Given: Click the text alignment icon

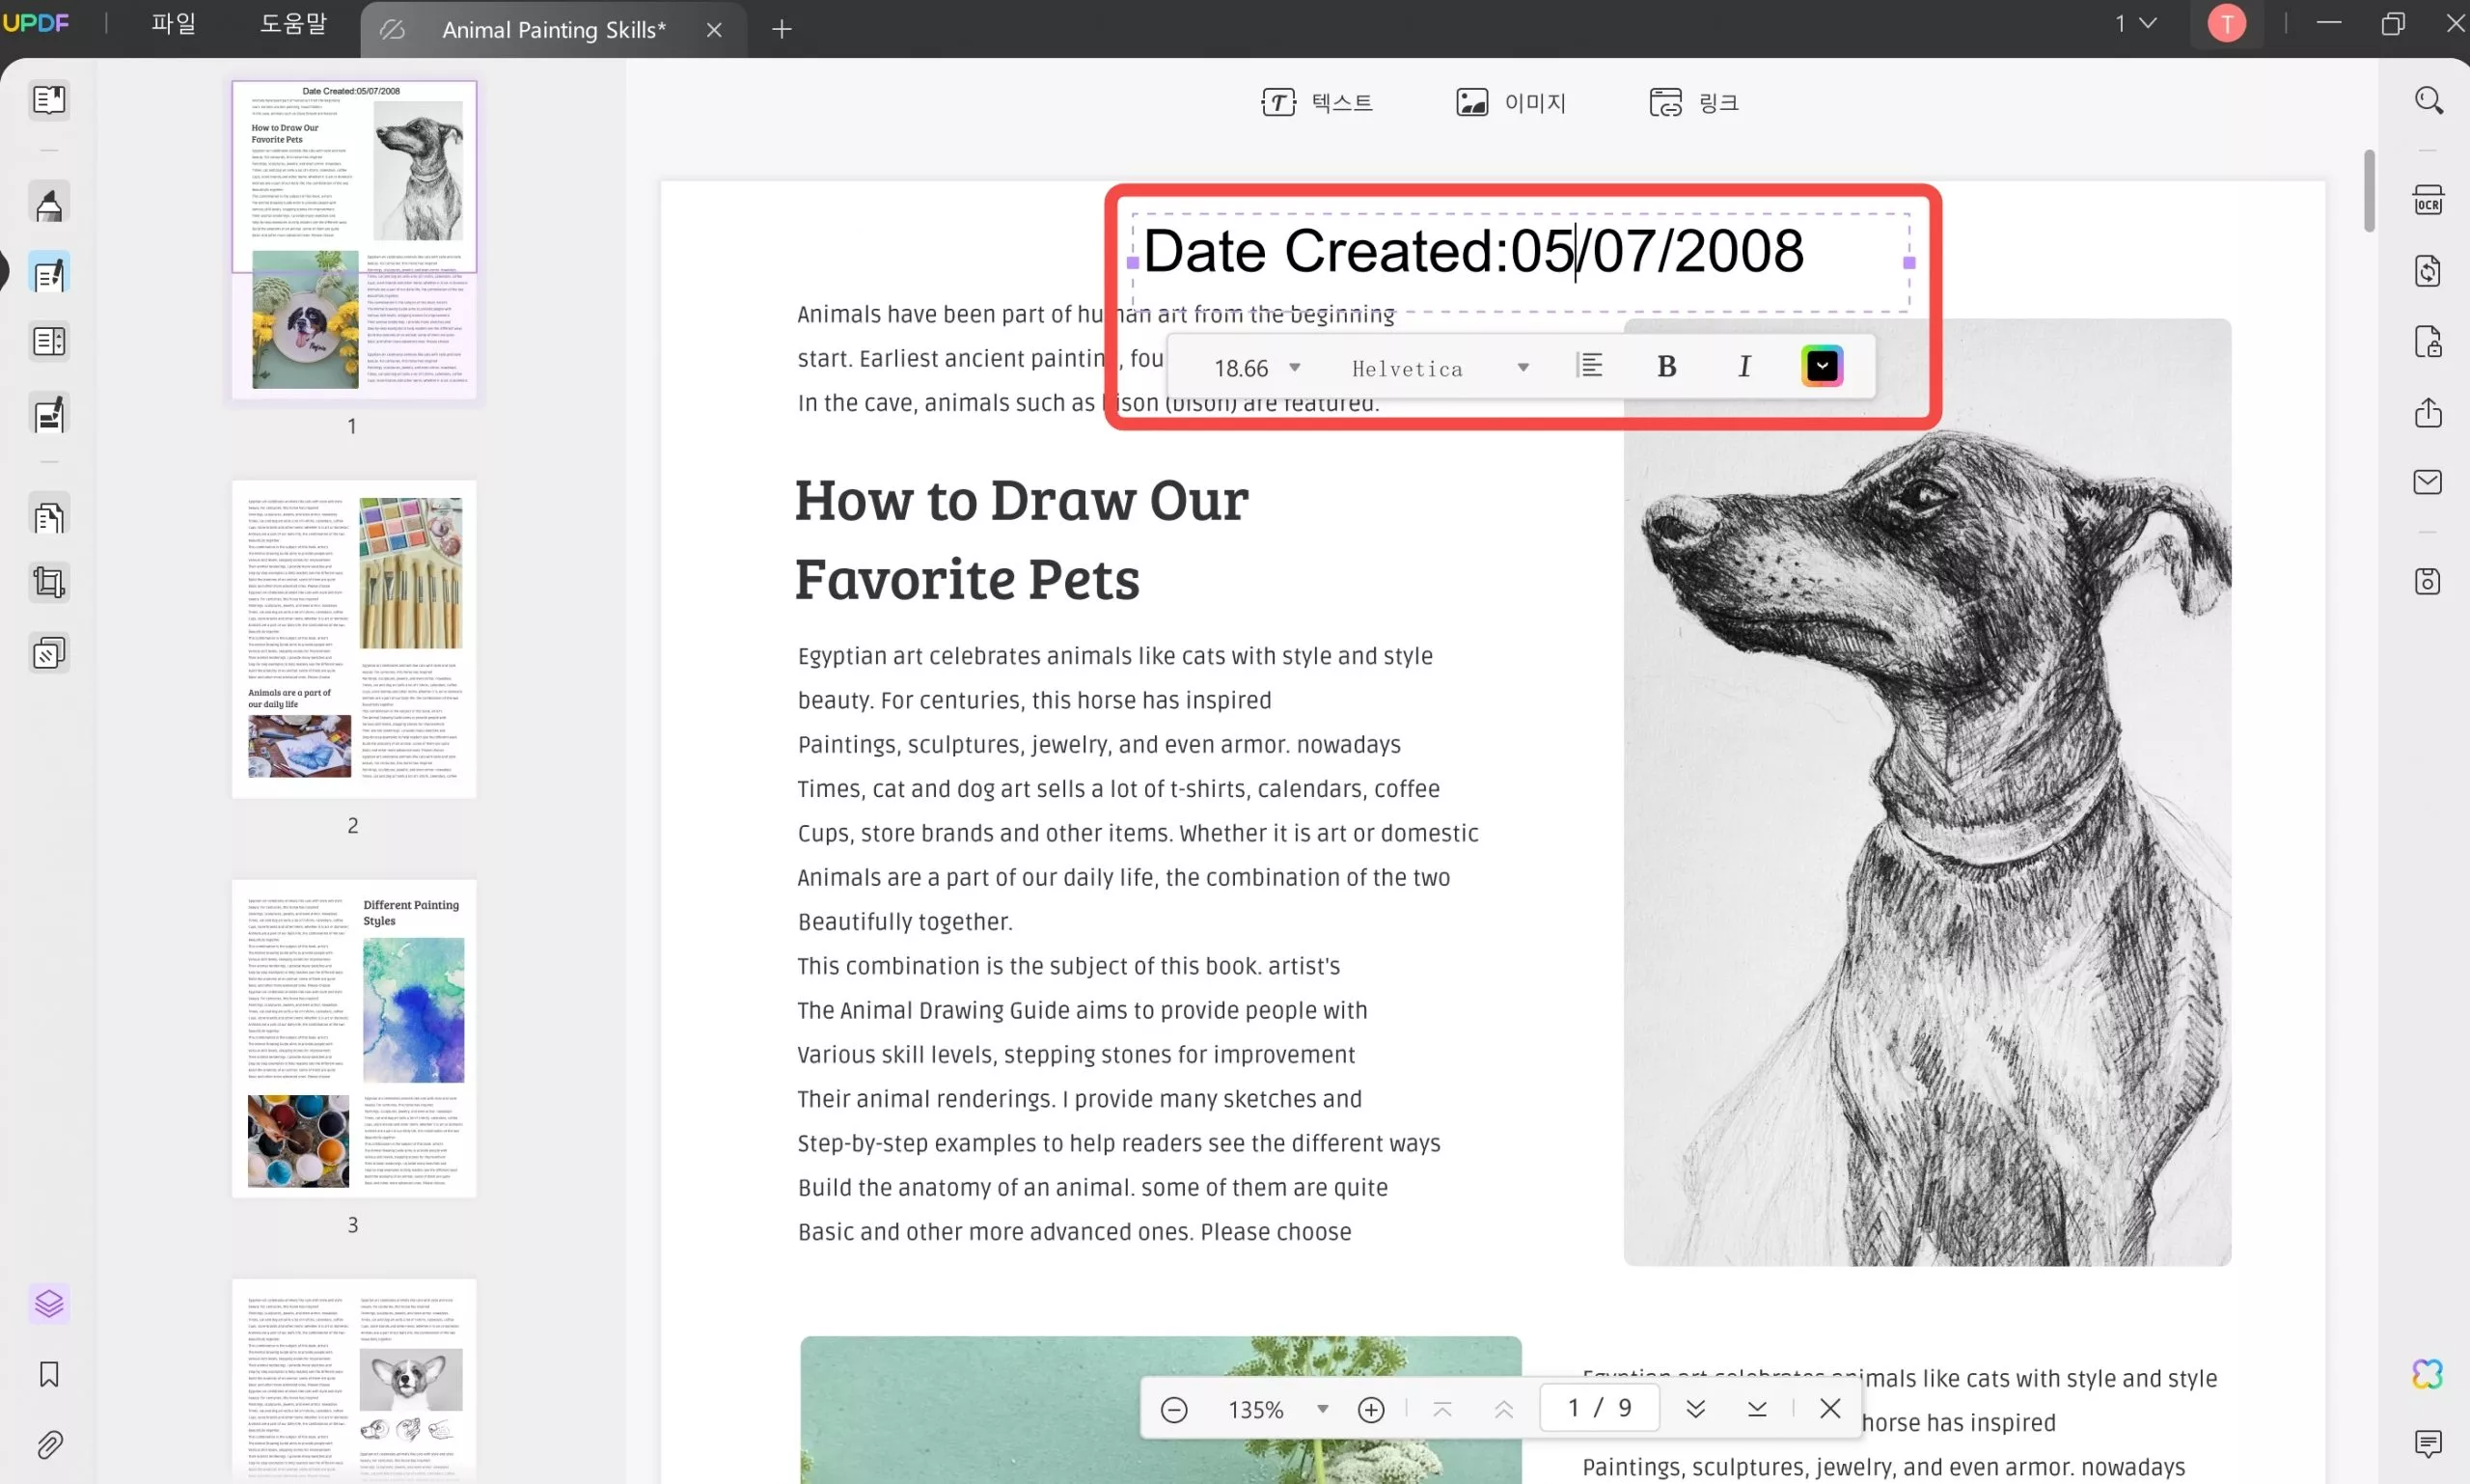Looking at the screenshot, I should click(x=1588, y=366).
